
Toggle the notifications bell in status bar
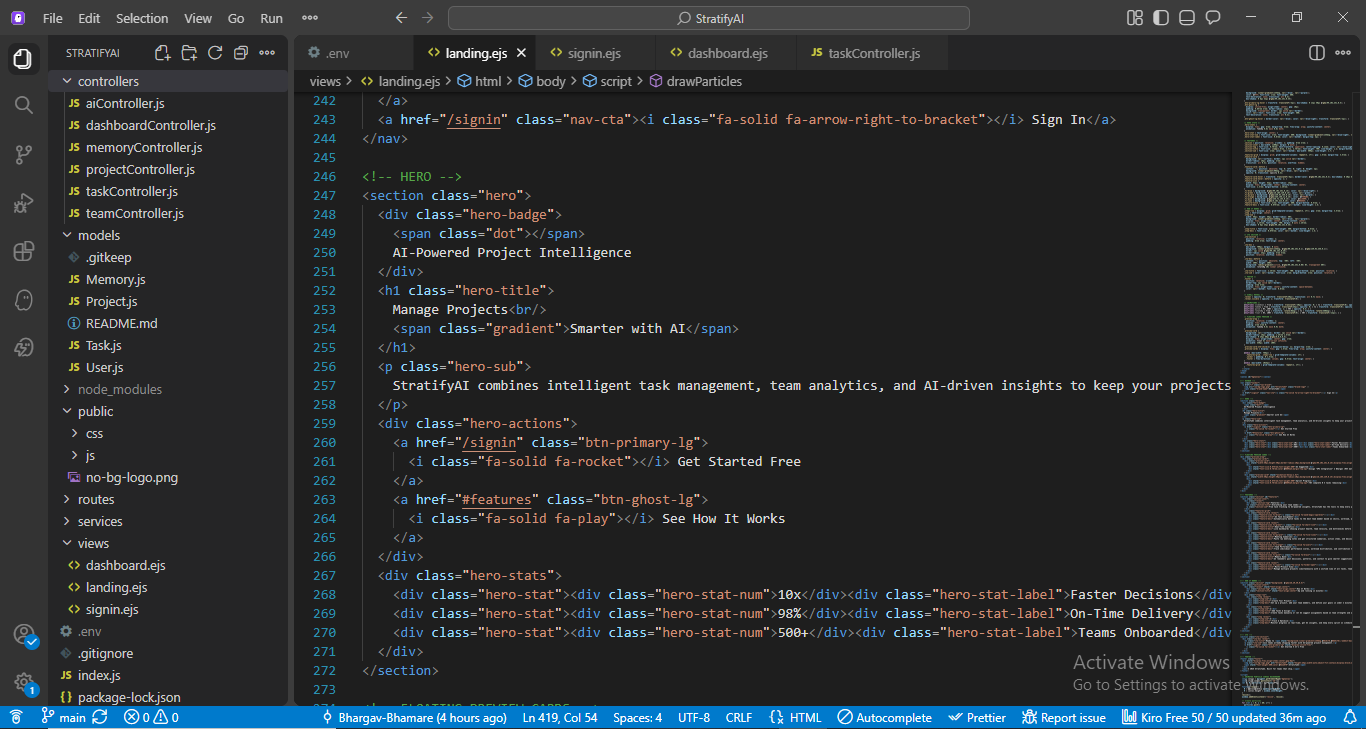point(1352,717)
